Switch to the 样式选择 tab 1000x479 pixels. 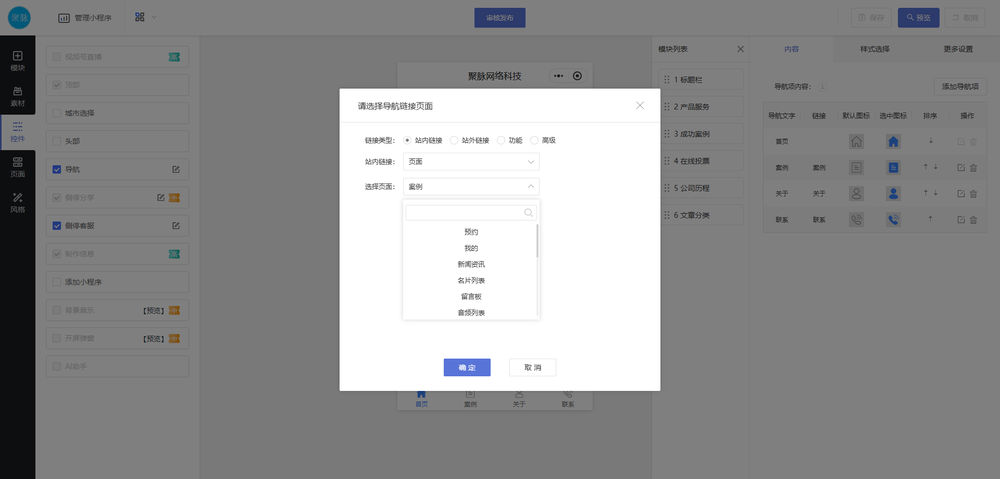[x=874, y=49]
